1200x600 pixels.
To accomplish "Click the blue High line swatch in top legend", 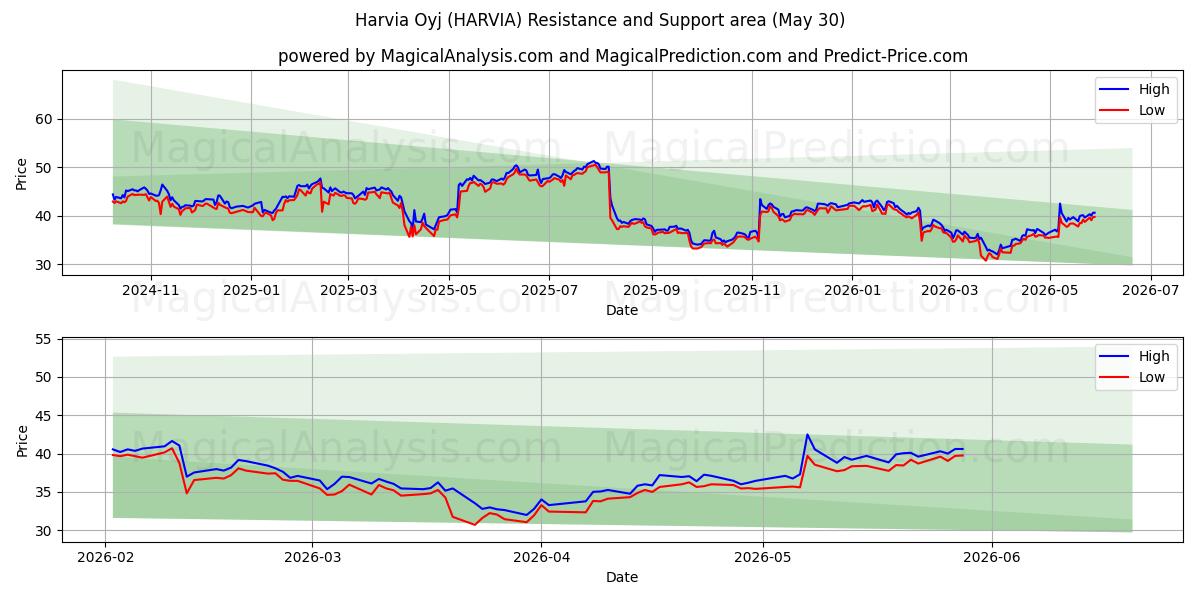I will 1115,90.
